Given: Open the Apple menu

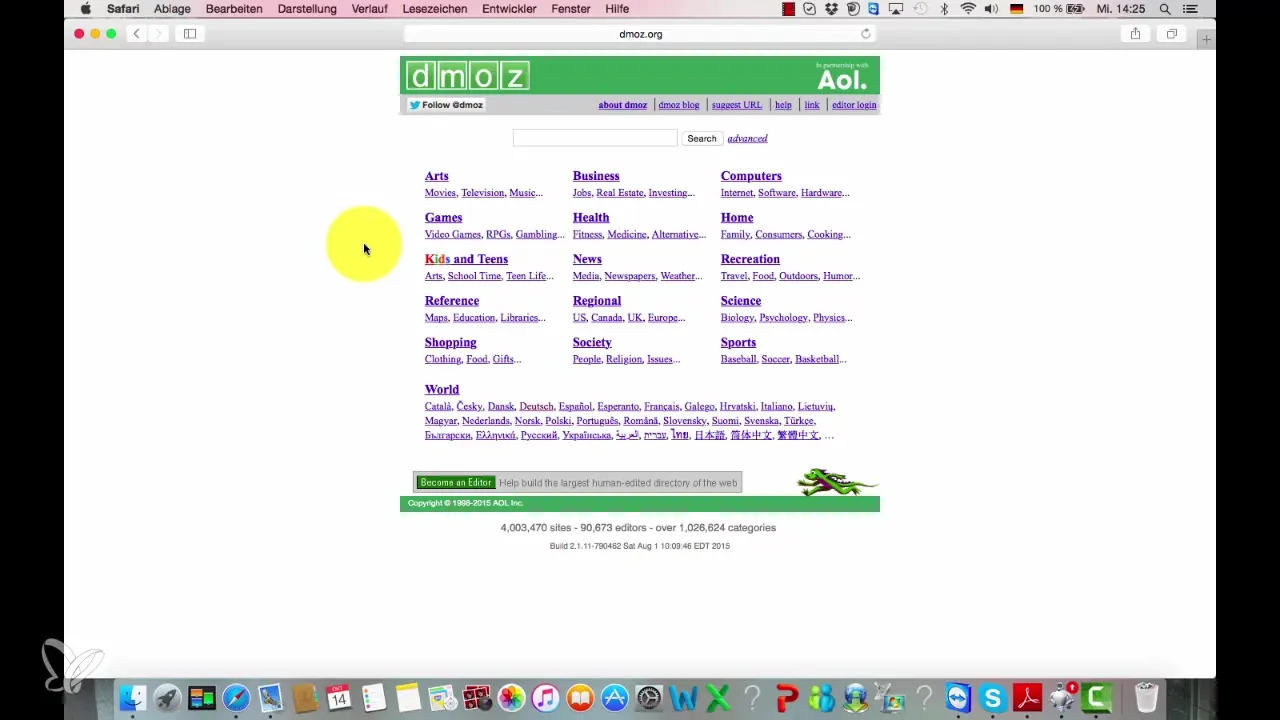Looking at the screenshot, I should [86, 9].
